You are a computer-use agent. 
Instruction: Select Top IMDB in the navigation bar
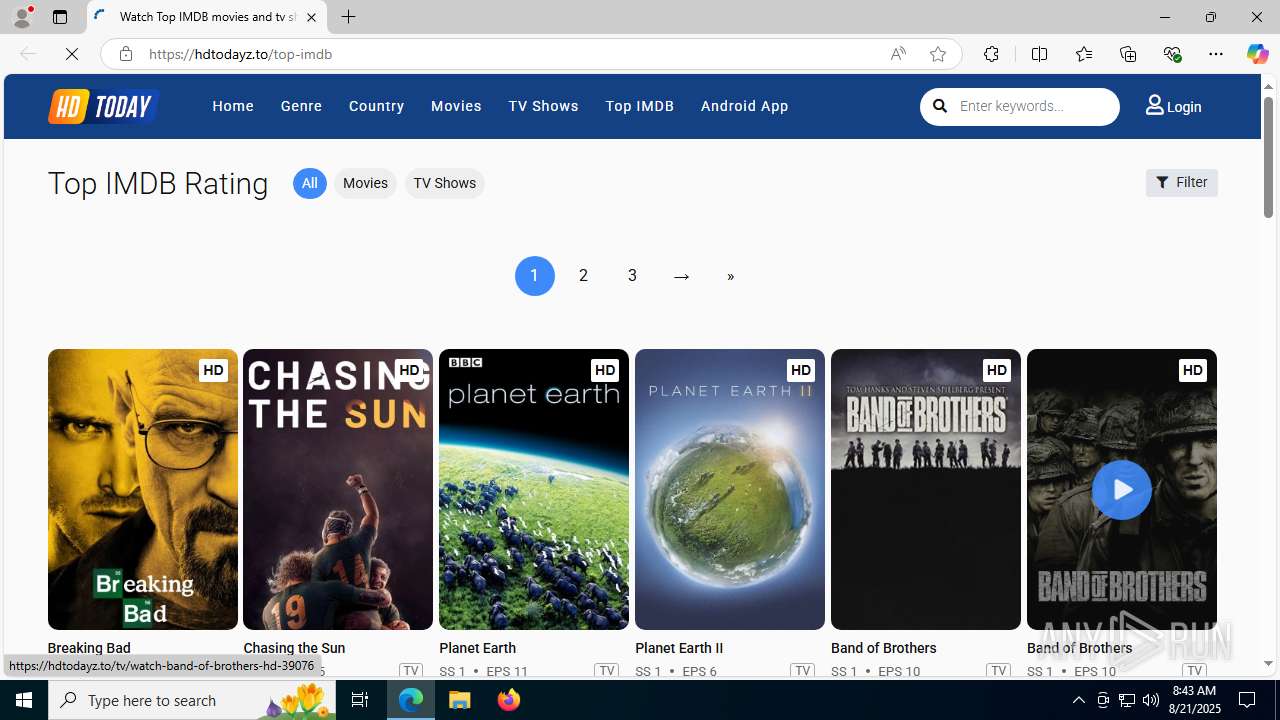coord(639,106)
